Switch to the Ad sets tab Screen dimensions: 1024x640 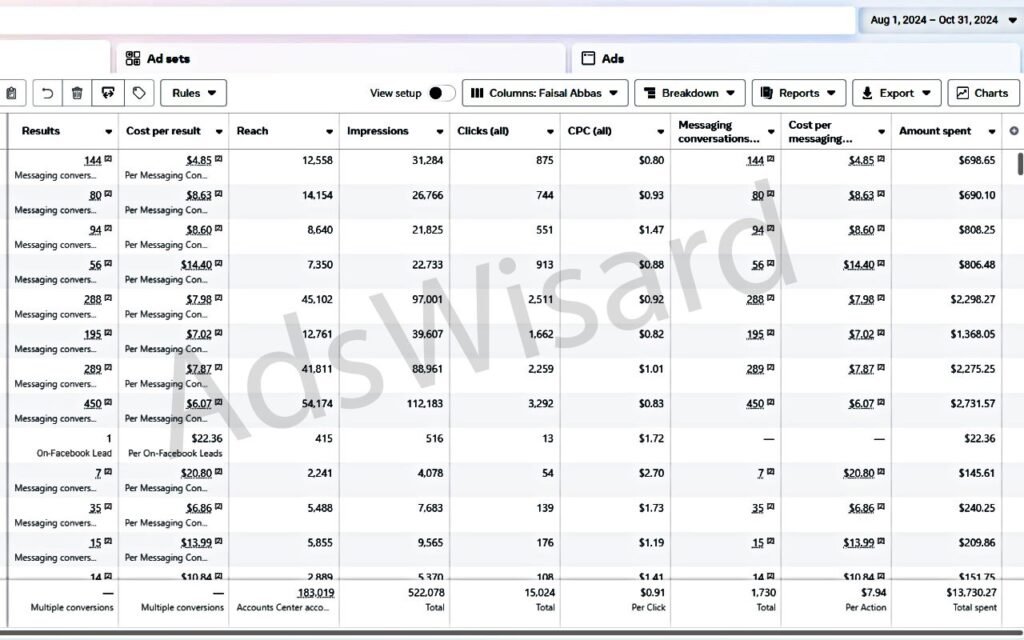pyautogui.click(x=340, y=58)
